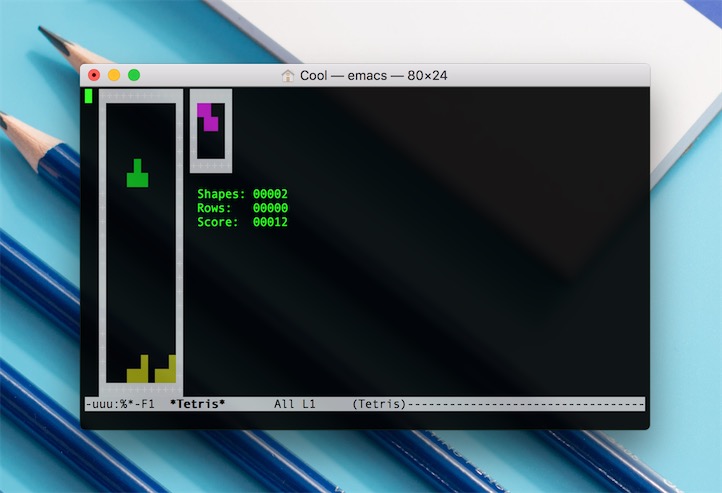The image size is (722, 493).
Task: Minimize the terminal window with the yellow button
Action: pos(114,75)
